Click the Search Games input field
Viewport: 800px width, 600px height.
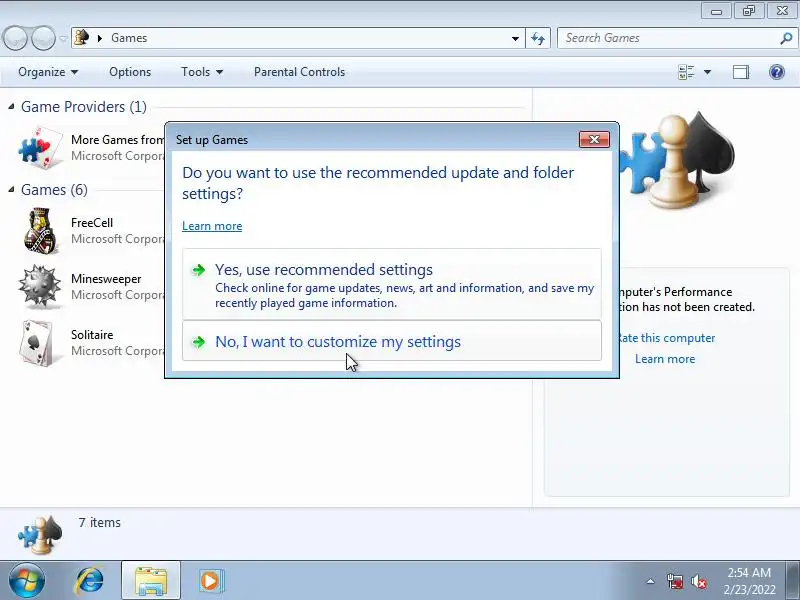coord(670,38)
